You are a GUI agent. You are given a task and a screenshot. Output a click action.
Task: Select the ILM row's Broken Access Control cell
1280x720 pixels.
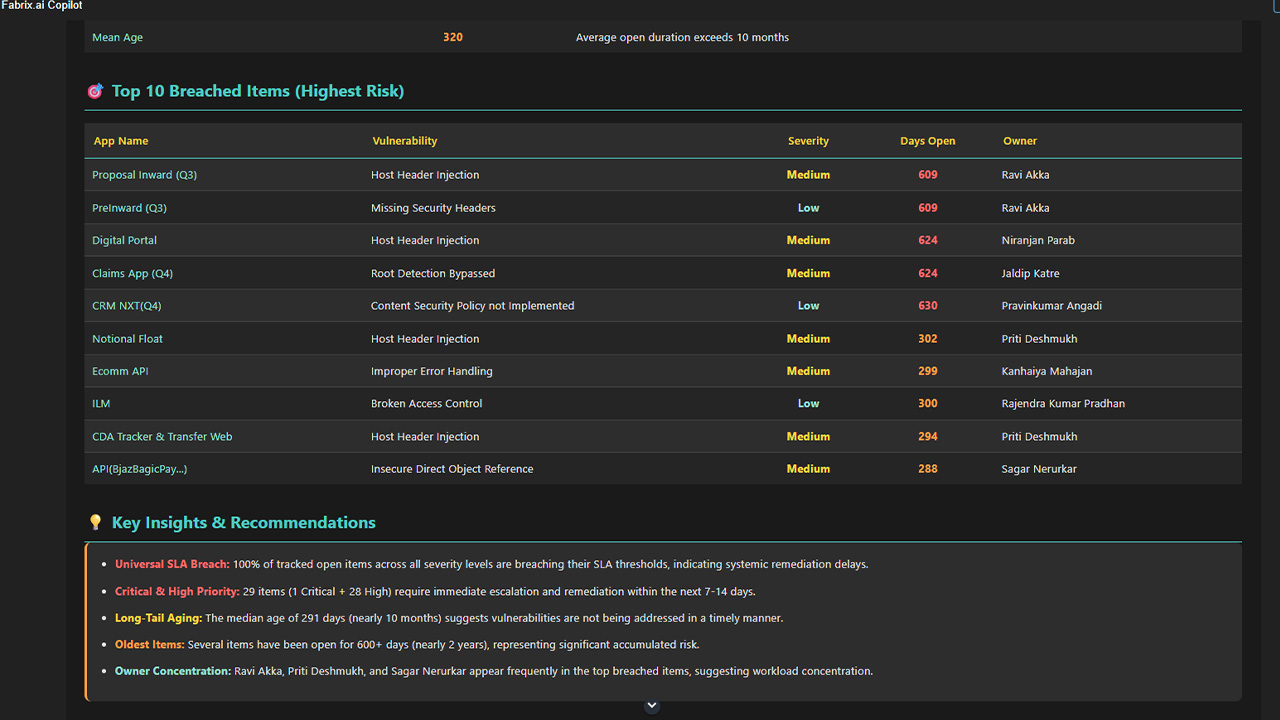point(426,404)
